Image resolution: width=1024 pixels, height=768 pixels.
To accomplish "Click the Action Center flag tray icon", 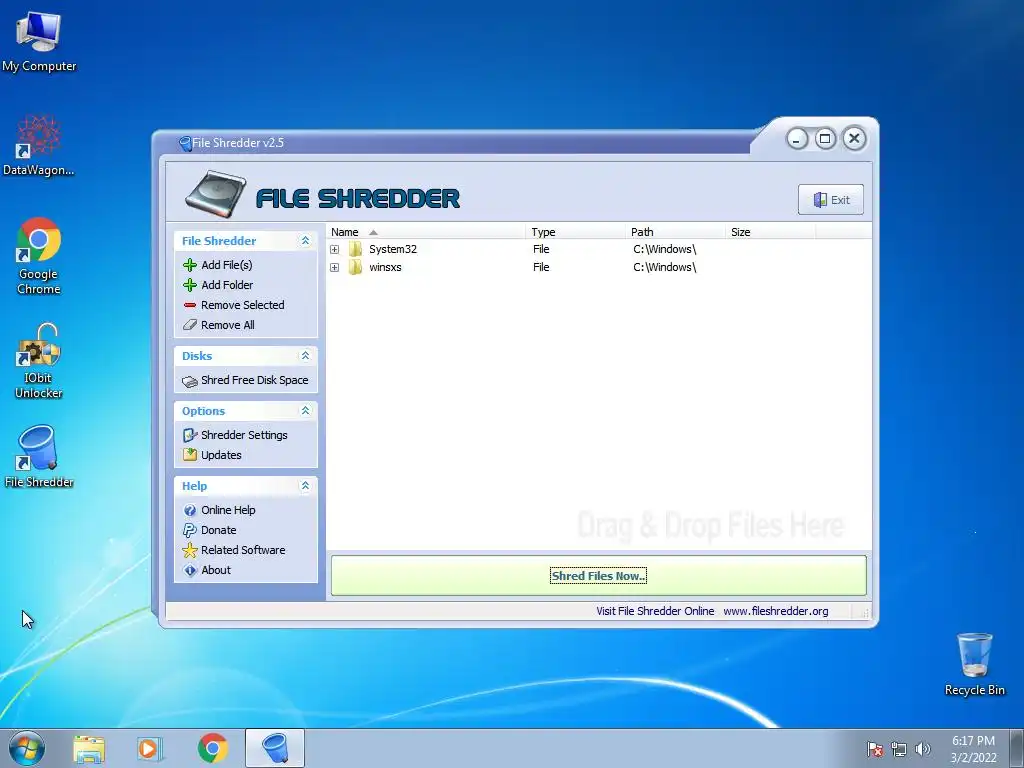I will coord(875,749).
